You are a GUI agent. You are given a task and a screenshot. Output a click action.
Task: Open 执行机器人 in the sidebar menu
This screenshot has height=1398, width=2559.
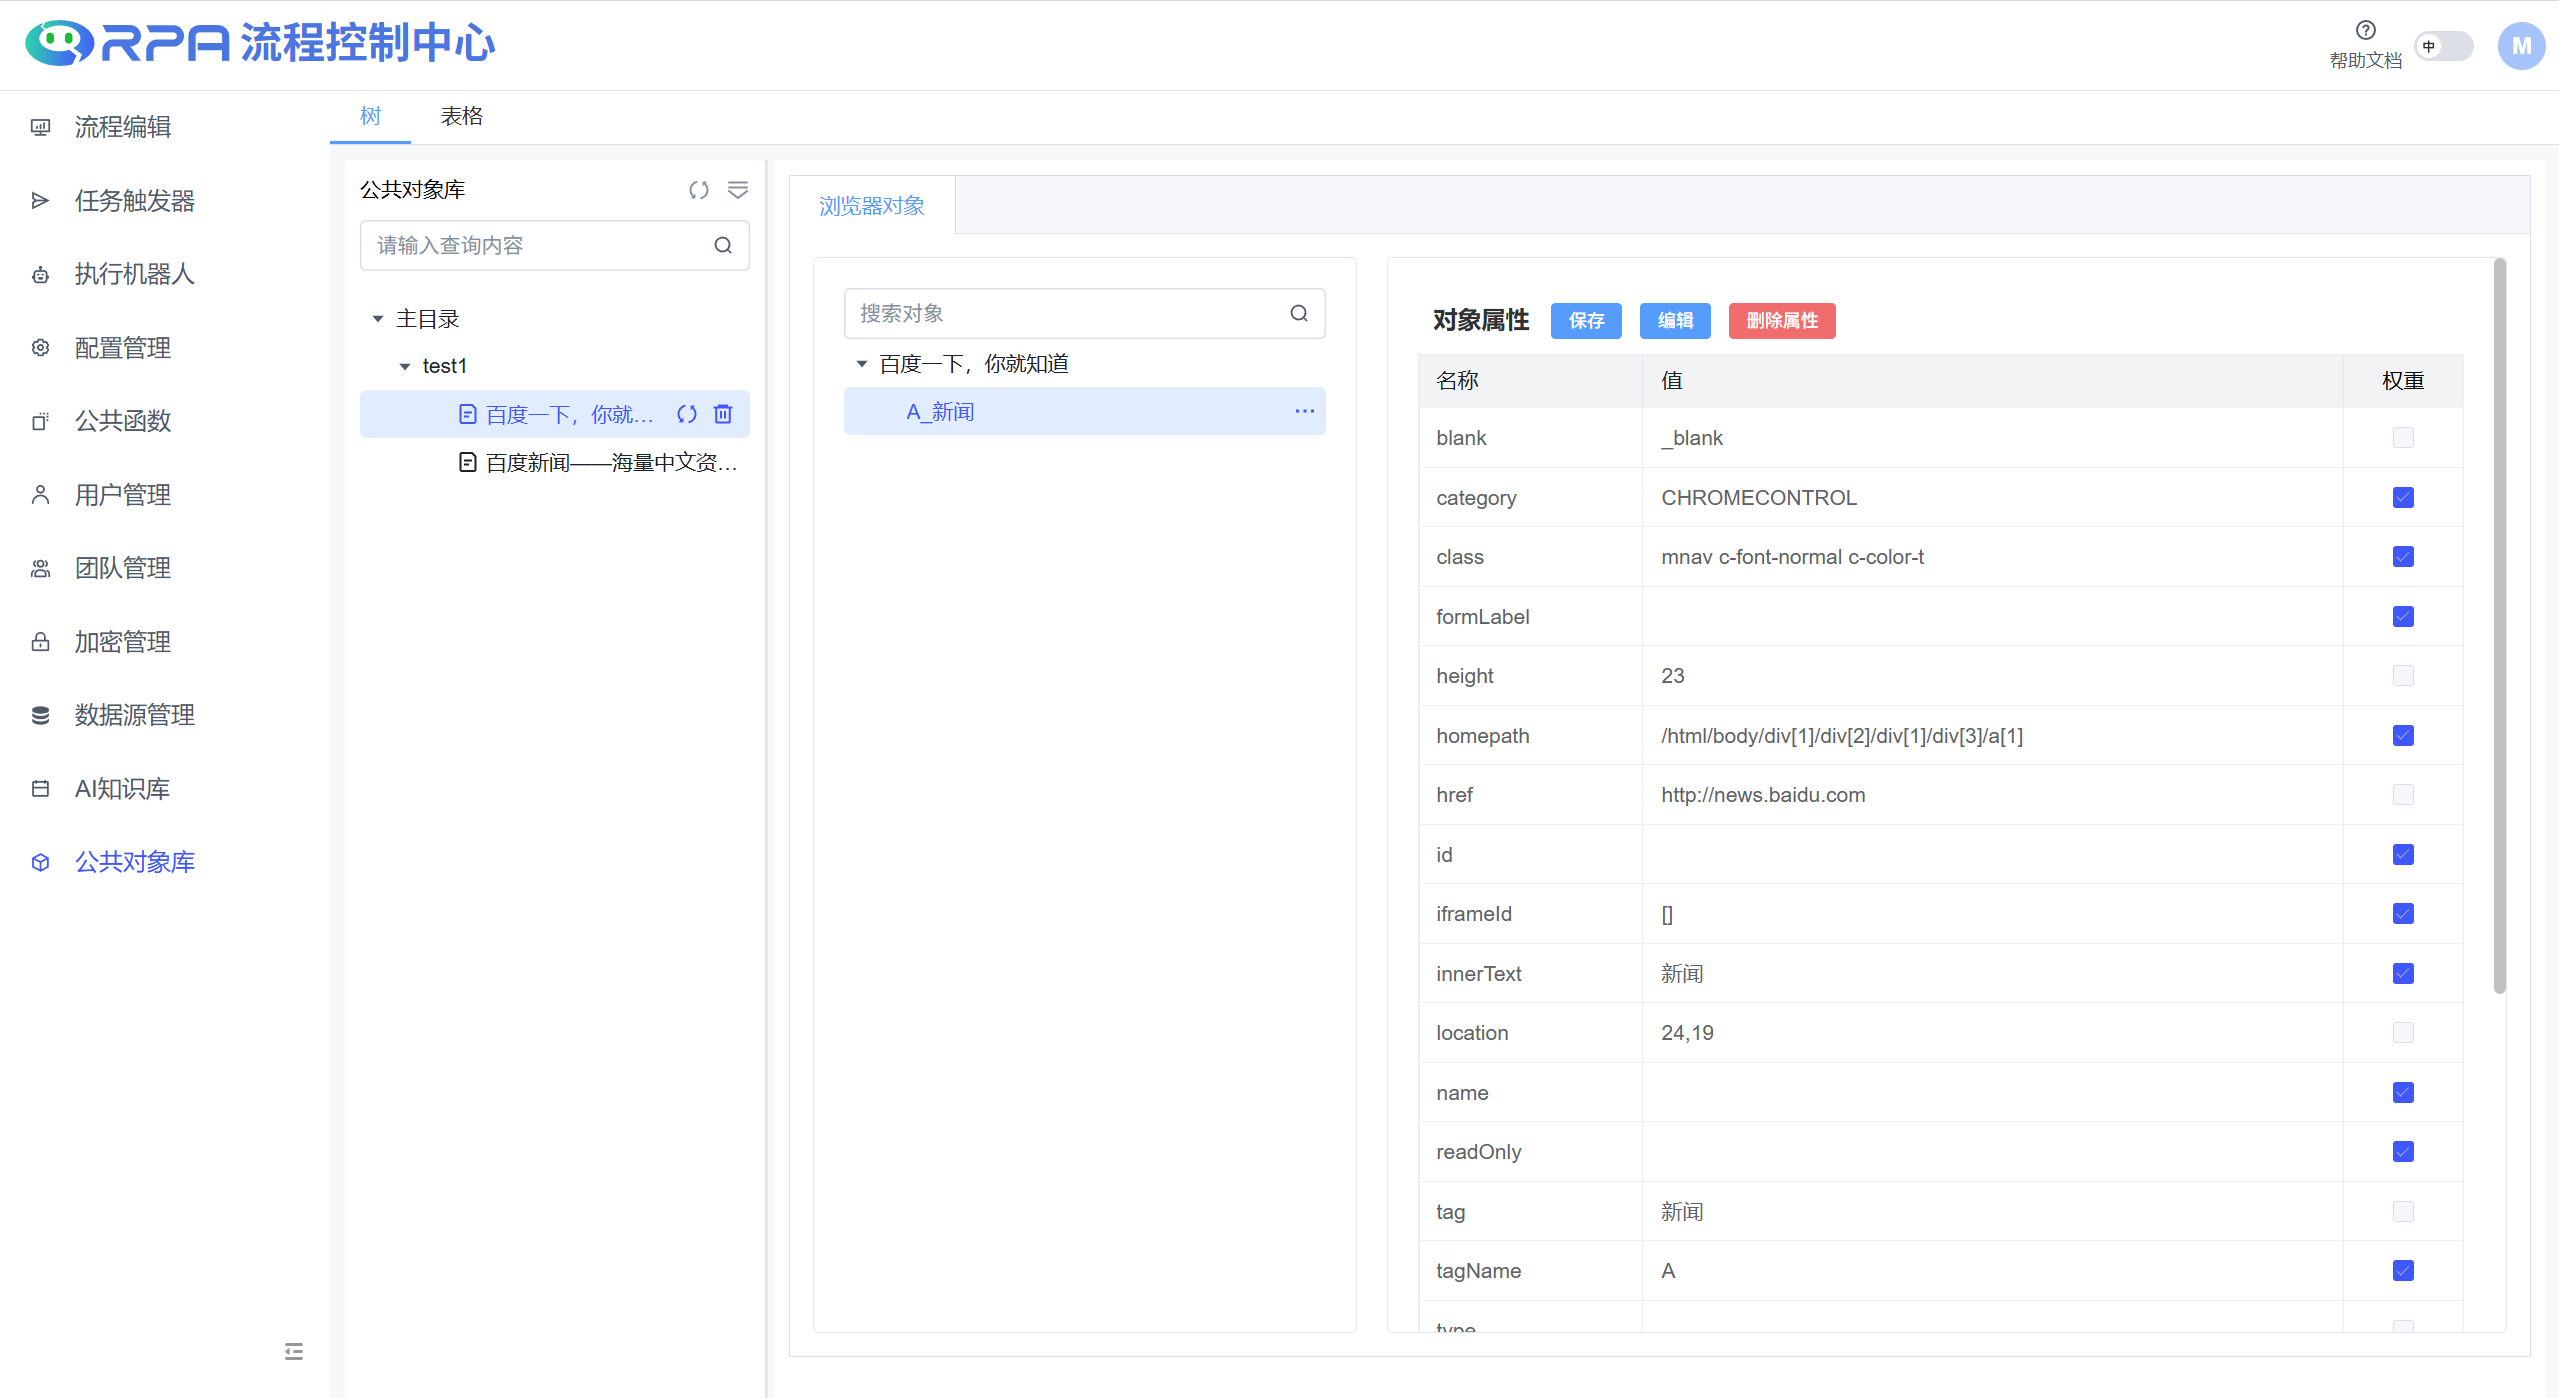(x=134, y=274)
